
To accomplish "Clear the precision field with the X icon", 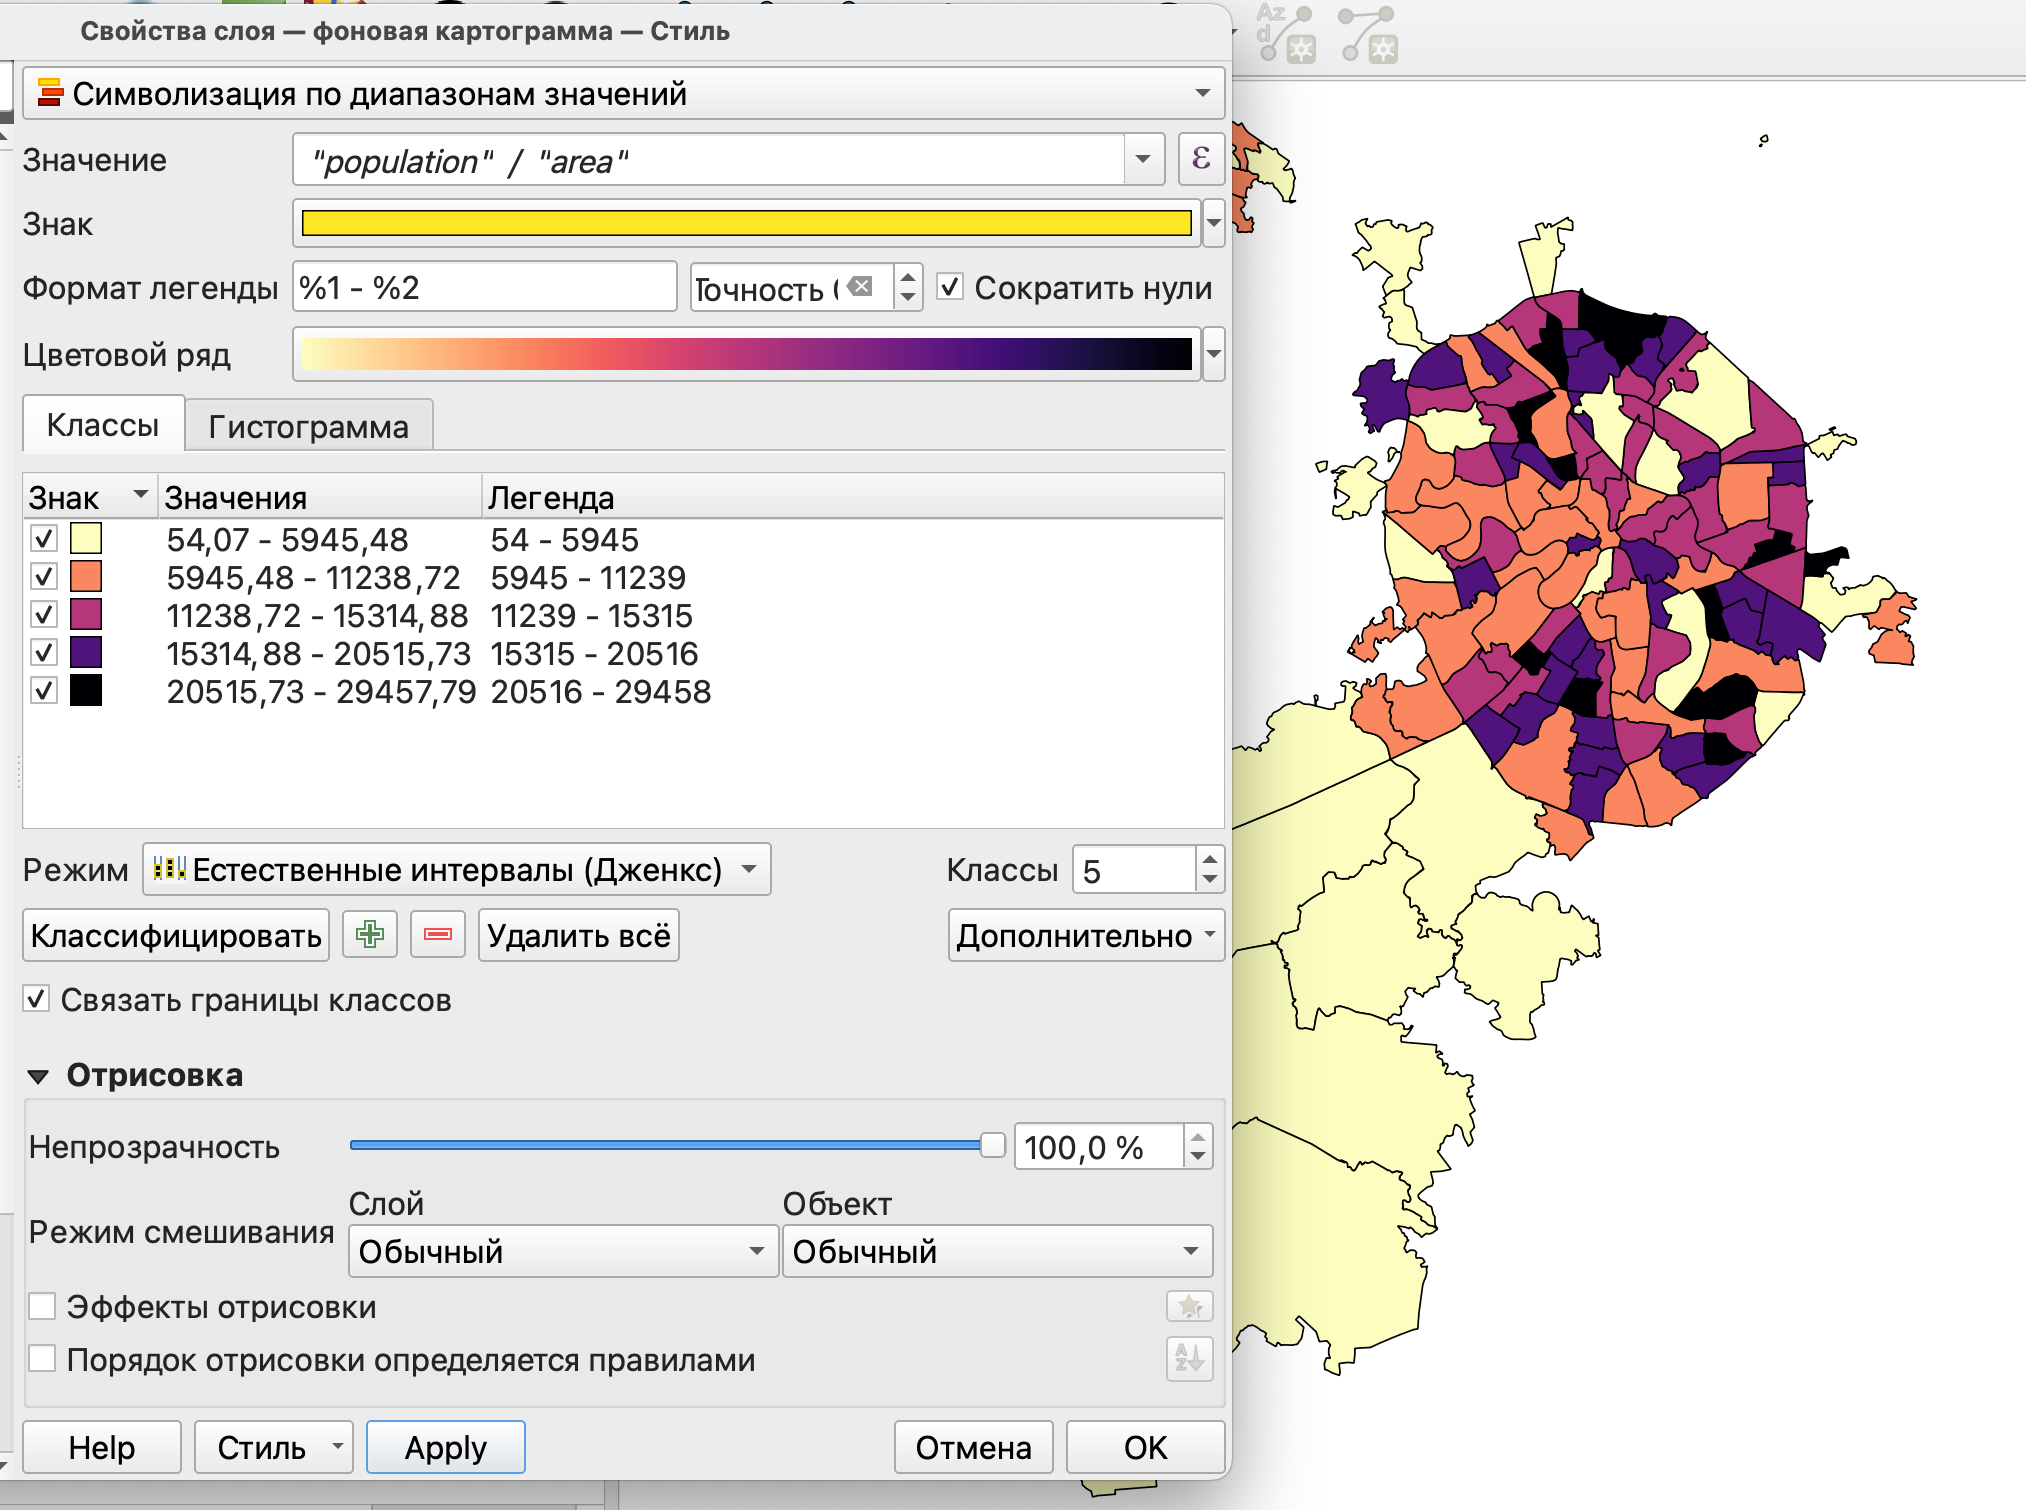I will pyautogui.click(x=860, y=287).
